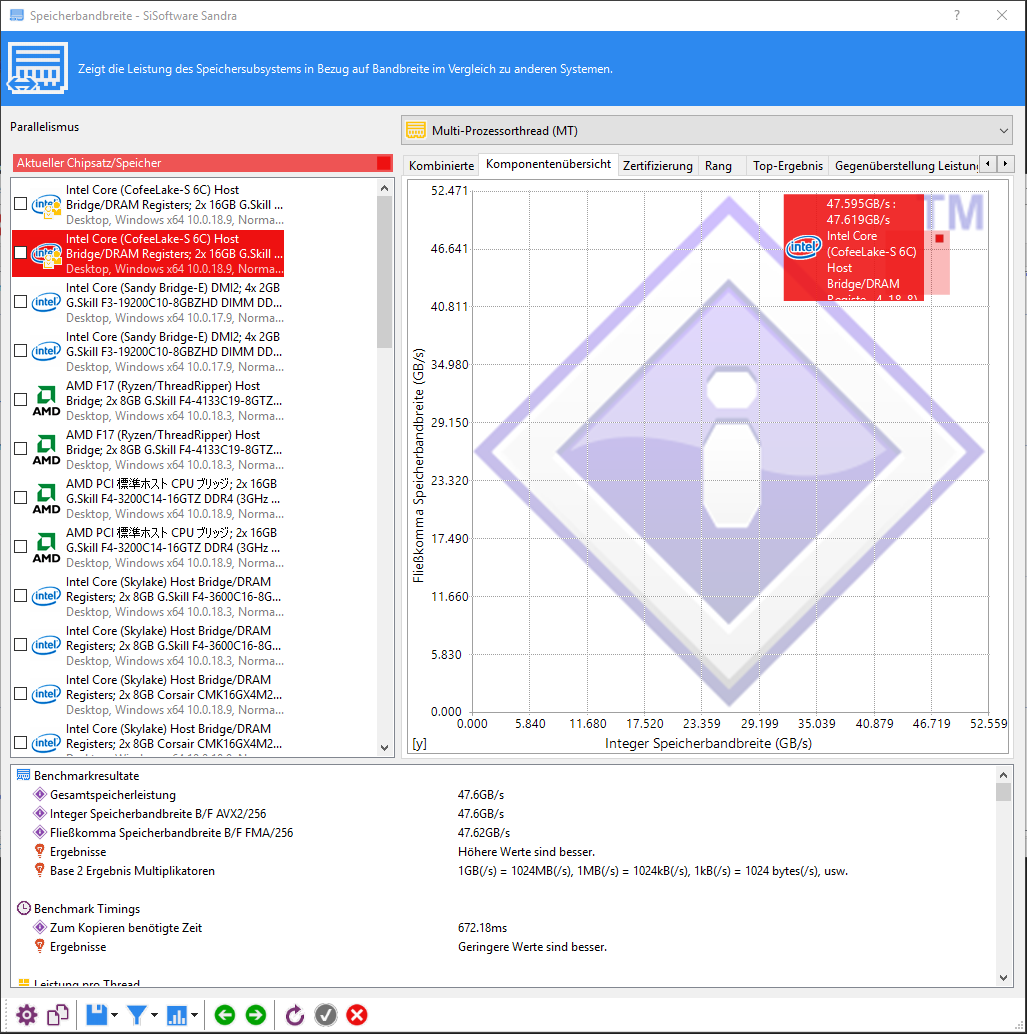
Task: Click the 47.62GB/s result value
Action: coord(483,833)
